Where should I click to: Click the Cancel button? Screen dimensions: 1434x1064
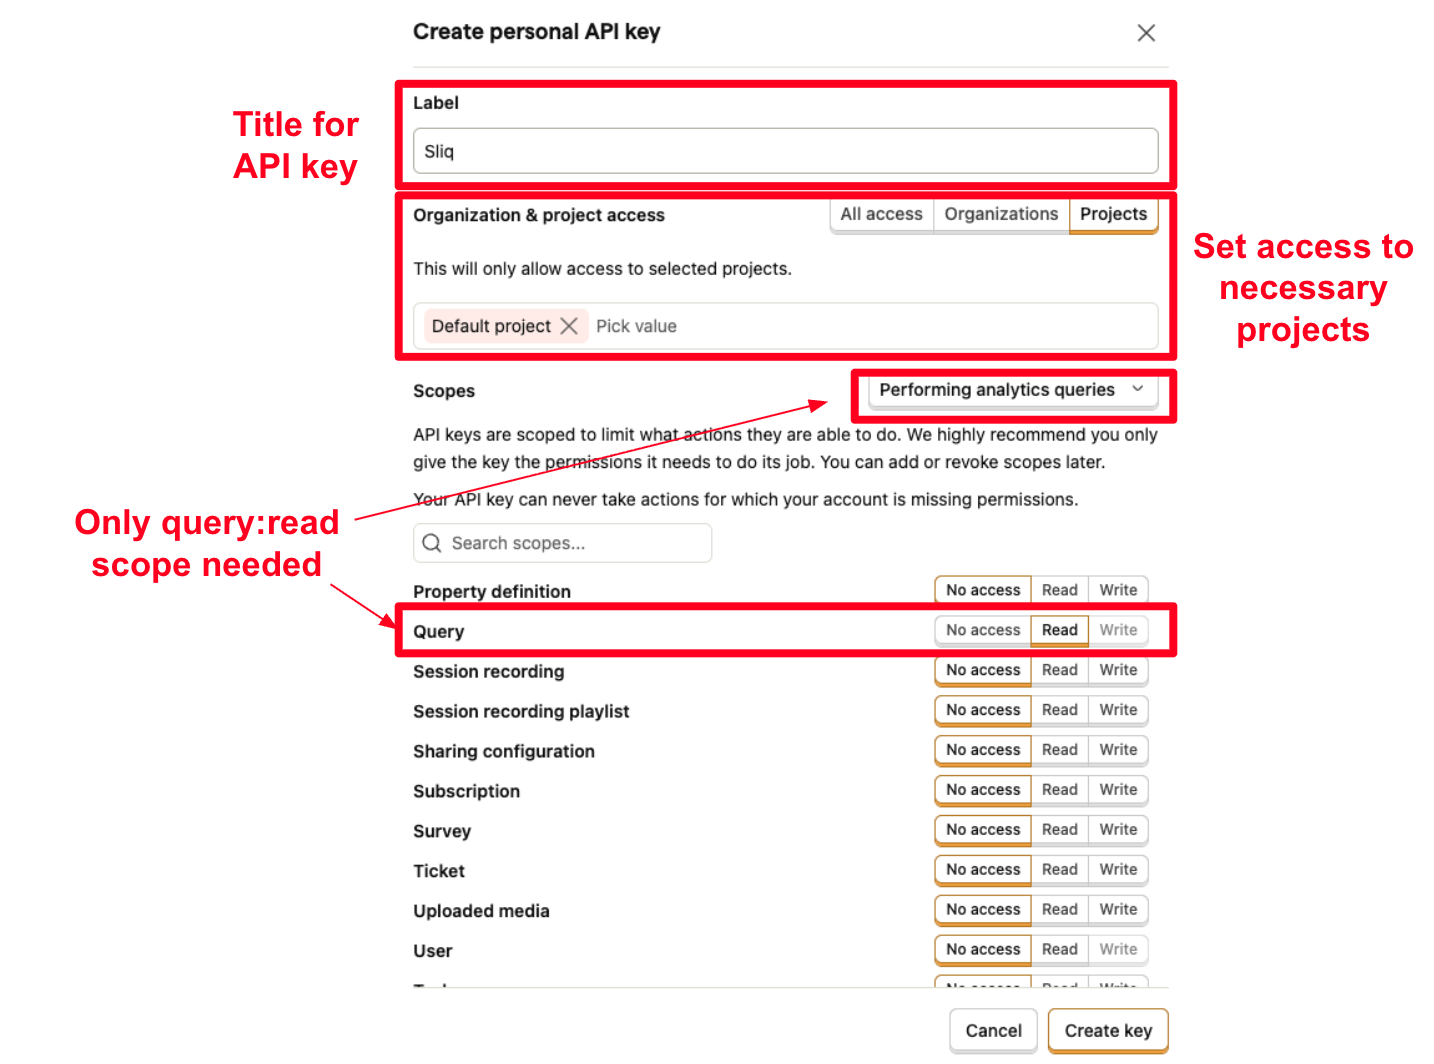click(x=993, y=1030)
